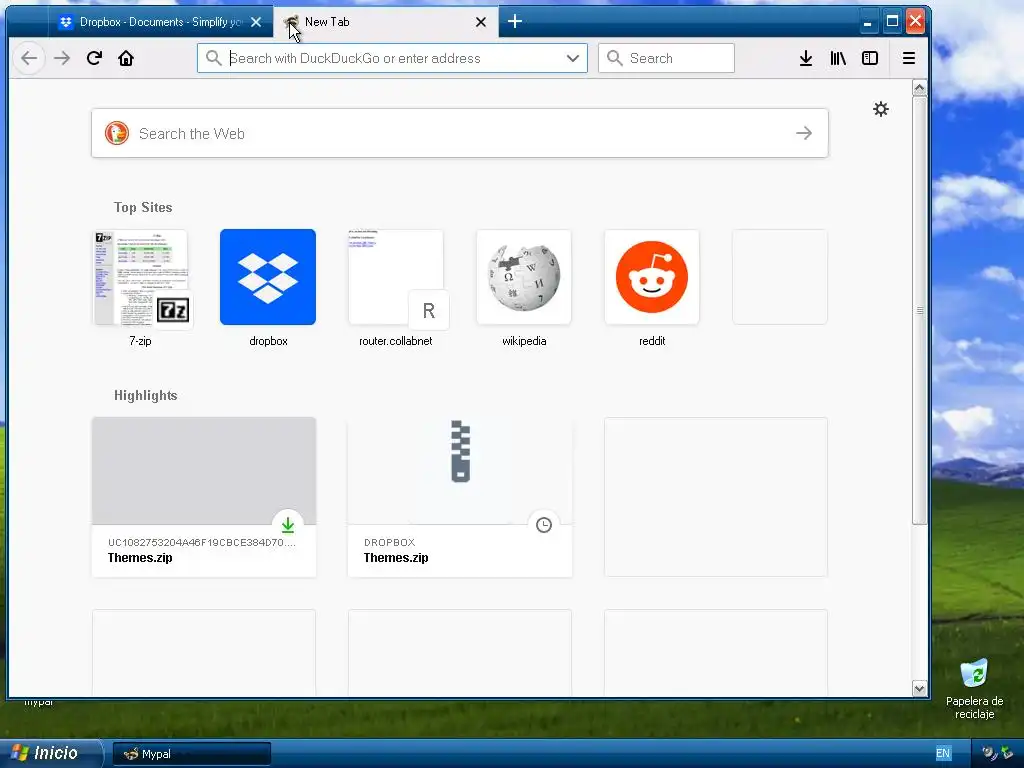Open a new tab with plus button

pyautogui.click(x=515, y=22)
